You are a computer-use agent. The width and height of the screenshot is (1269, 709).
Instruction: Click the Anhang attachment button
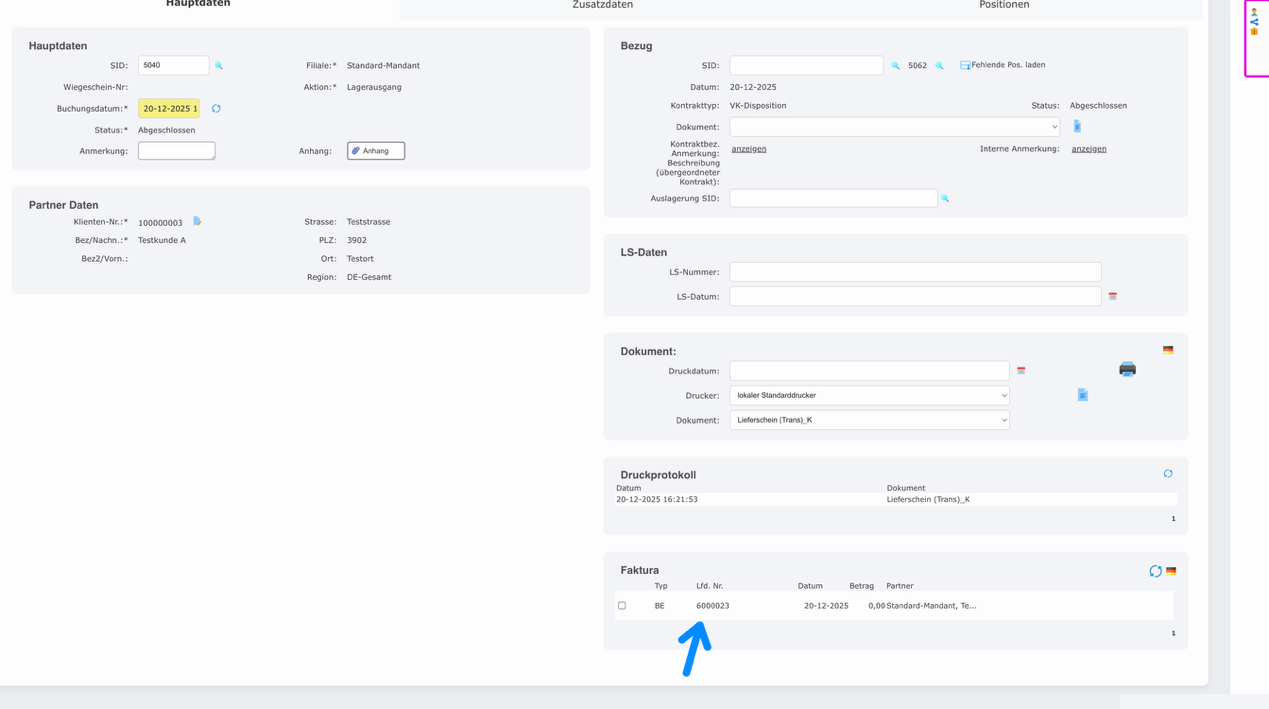[376, 151]
